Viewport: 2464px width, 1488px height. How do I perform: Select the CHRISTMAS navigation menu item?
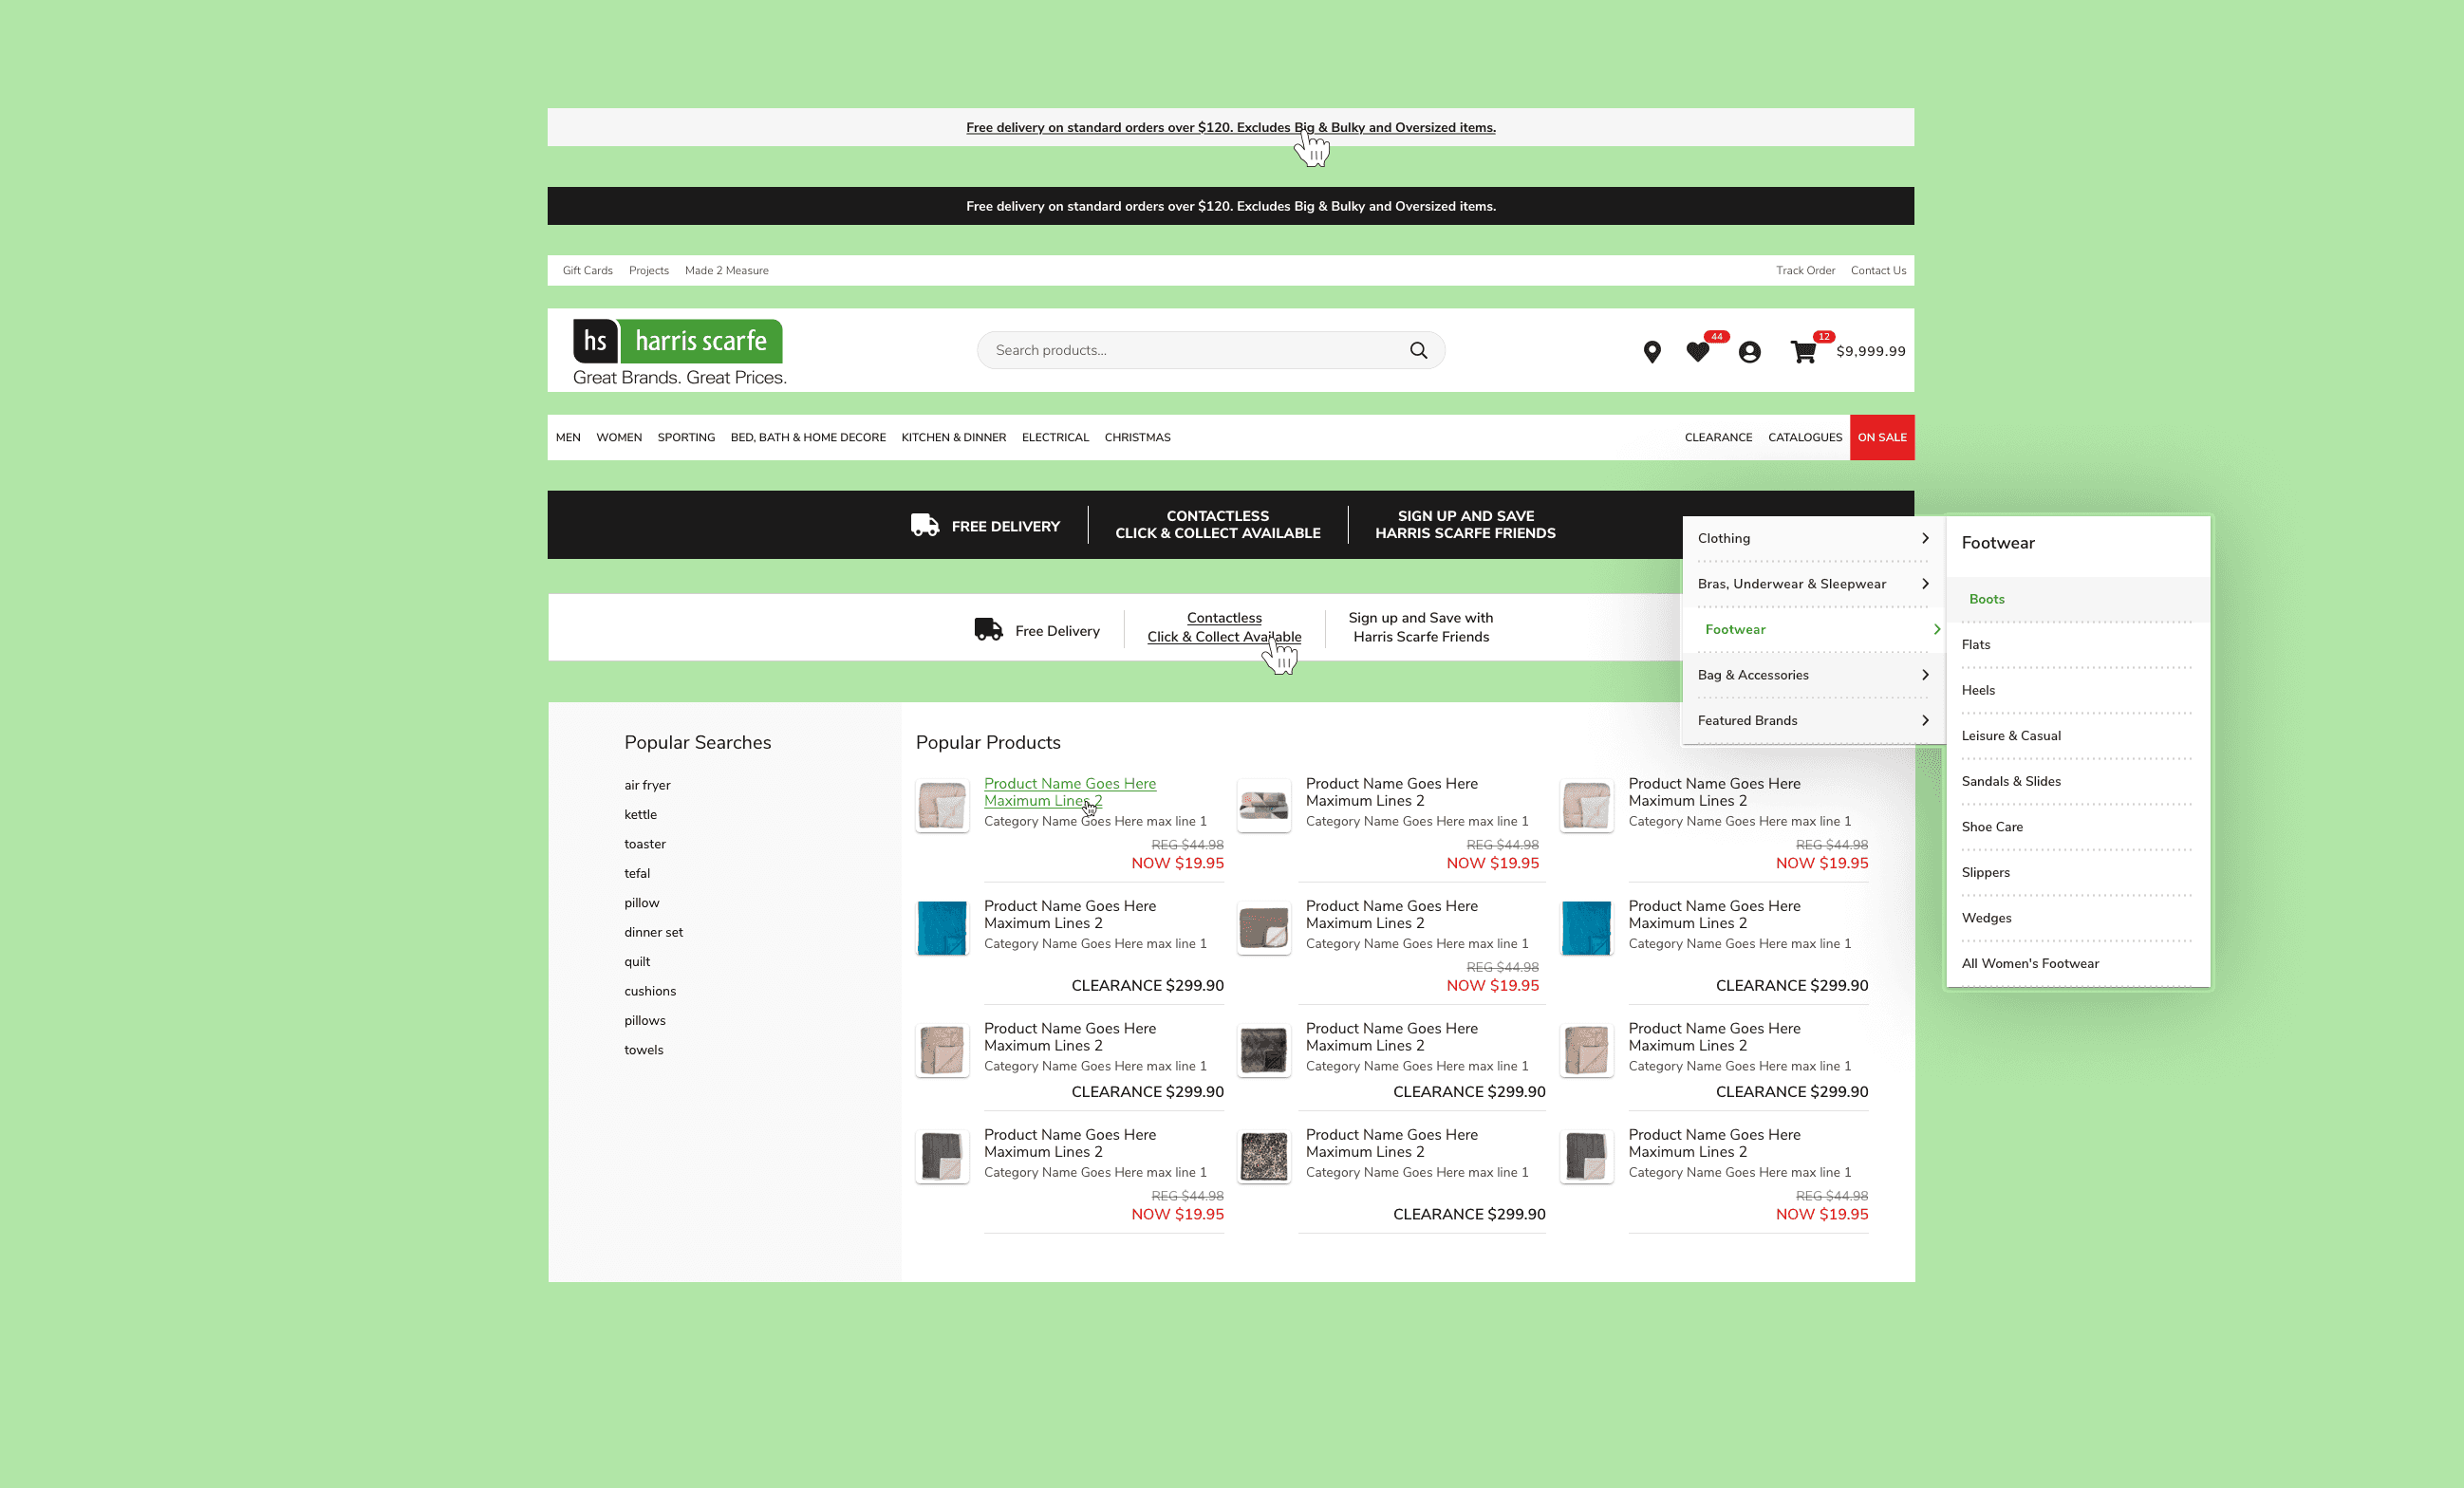pyautogui.click(x=1137, y=437)
